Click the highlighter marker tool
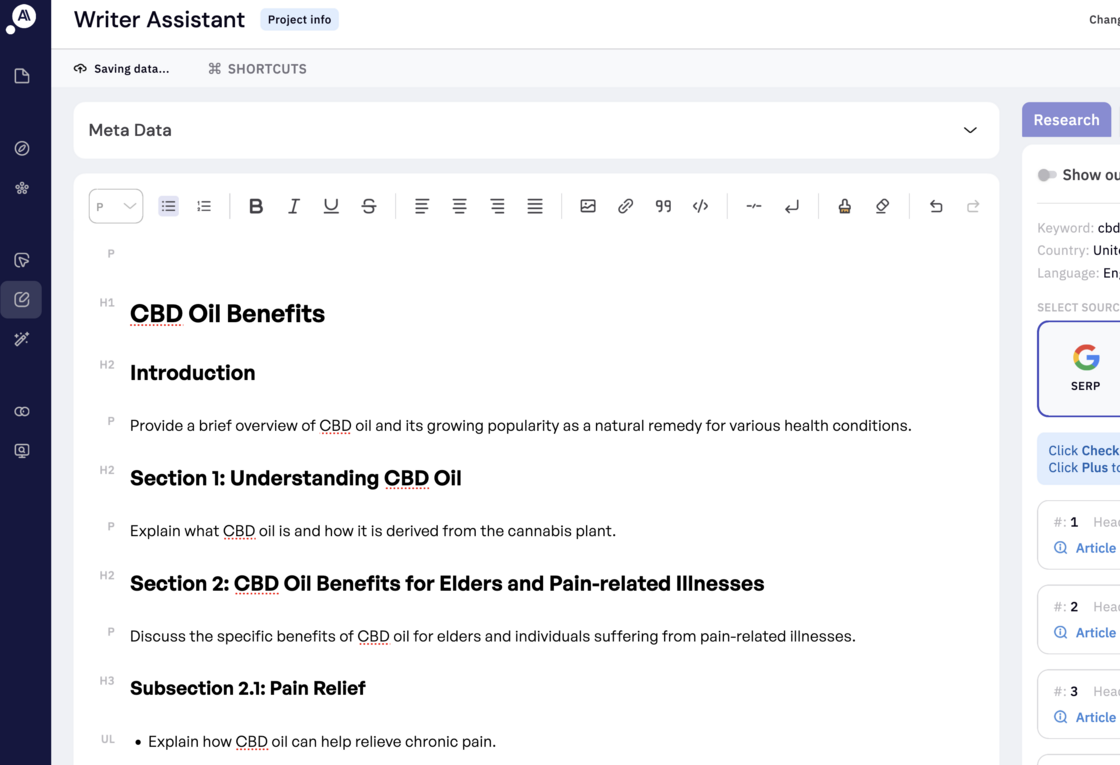The image size is (1120, 765). (x=844, y=206)
